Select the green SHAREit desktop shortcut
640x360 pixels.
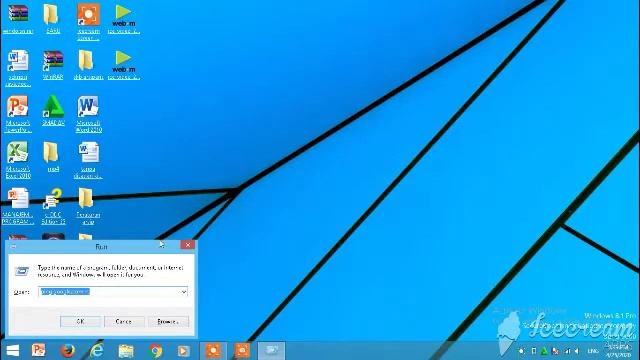[53, 111]
